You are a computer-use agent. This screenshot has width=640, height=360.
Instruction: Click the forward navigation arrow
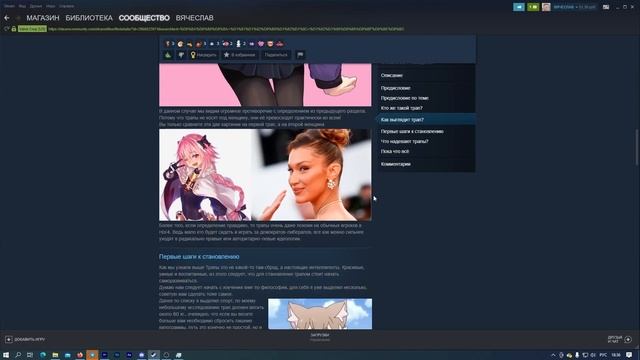pyautogui.click(x=18, y=18)
